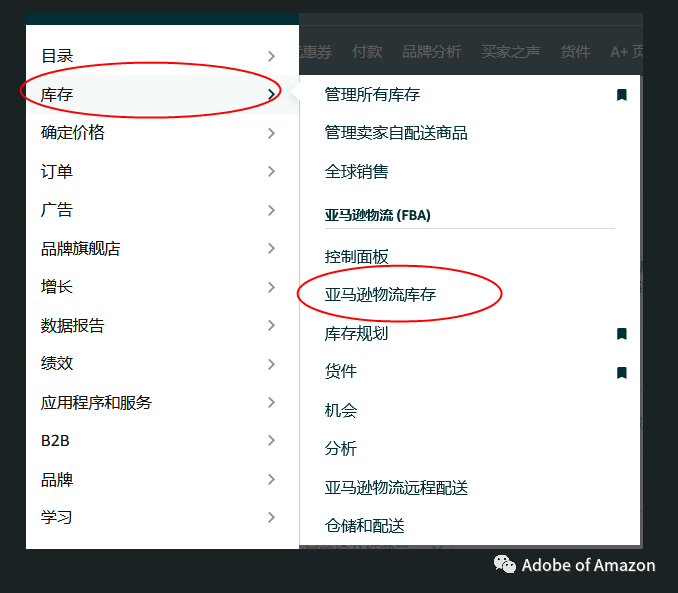Select 付款 in the top bar

(367, 52)
